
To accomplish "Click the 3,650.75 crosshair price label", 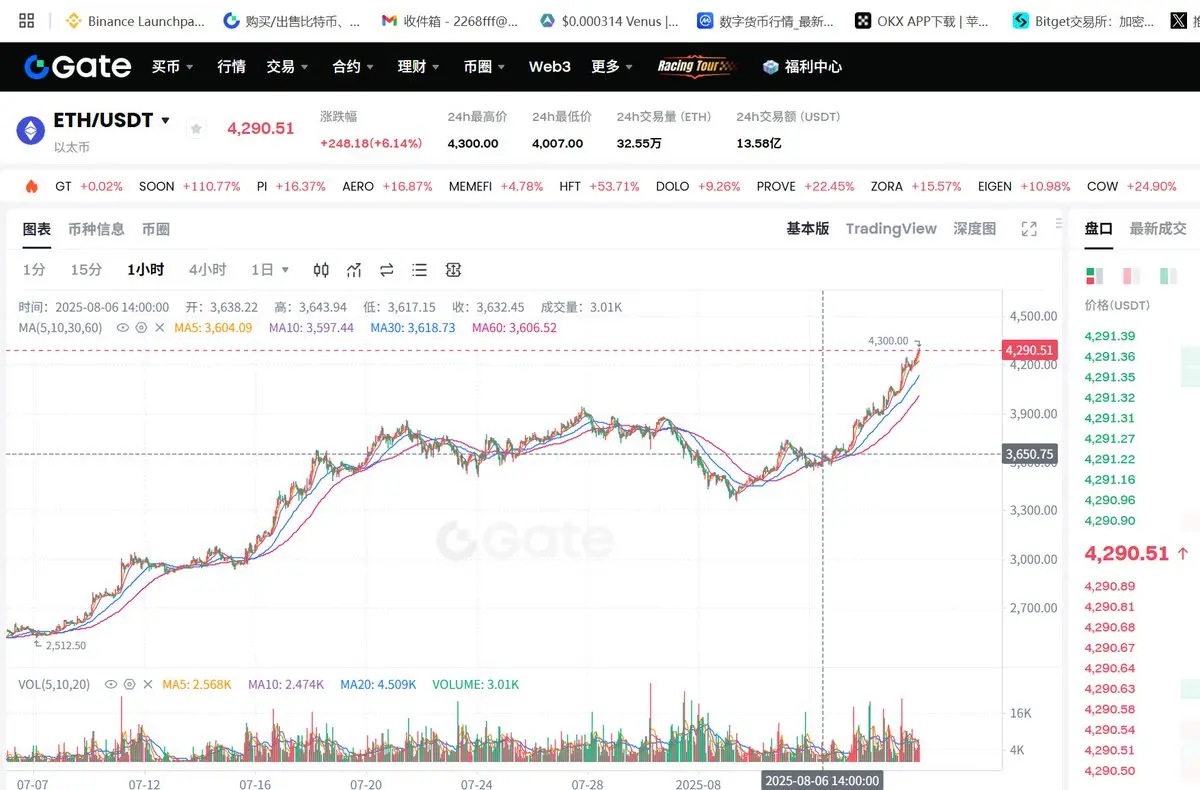I will [x=1029, y=454].
